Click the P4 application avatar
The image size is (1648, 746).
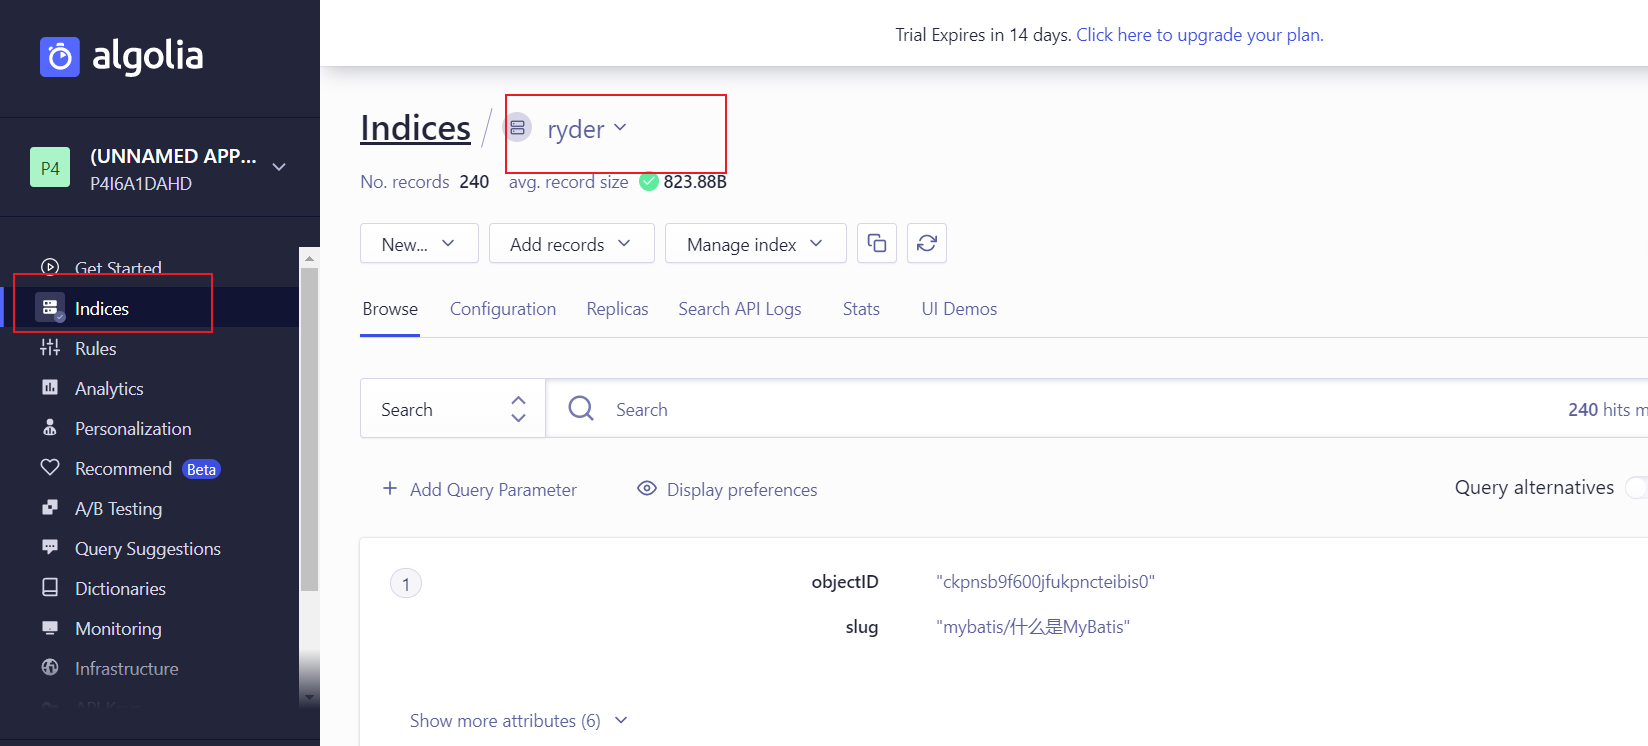click(x=50, y=168)
